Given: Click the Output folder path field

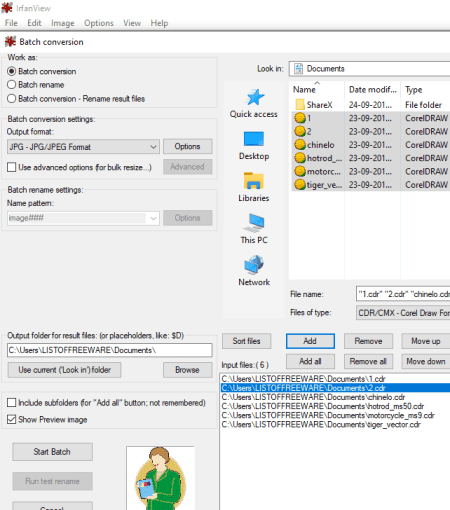Looking at the screenshot, I should (110, 350).
